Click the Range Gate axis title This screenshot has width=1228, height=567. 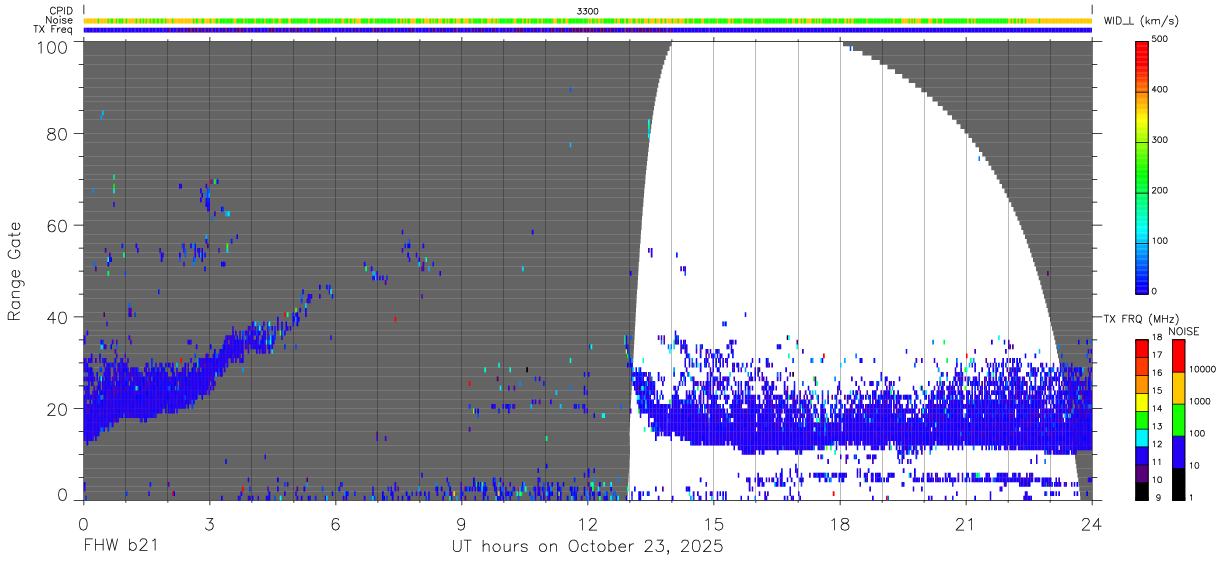(x=15, y=272)
